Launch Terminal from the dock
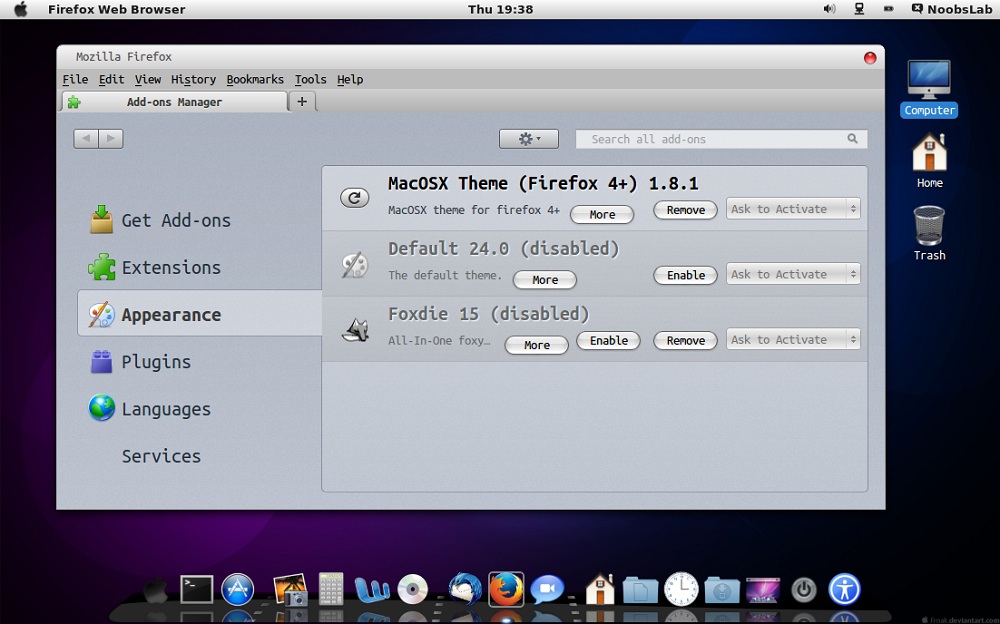This screenshot has width=1000, height=624. tap(196, 589)
